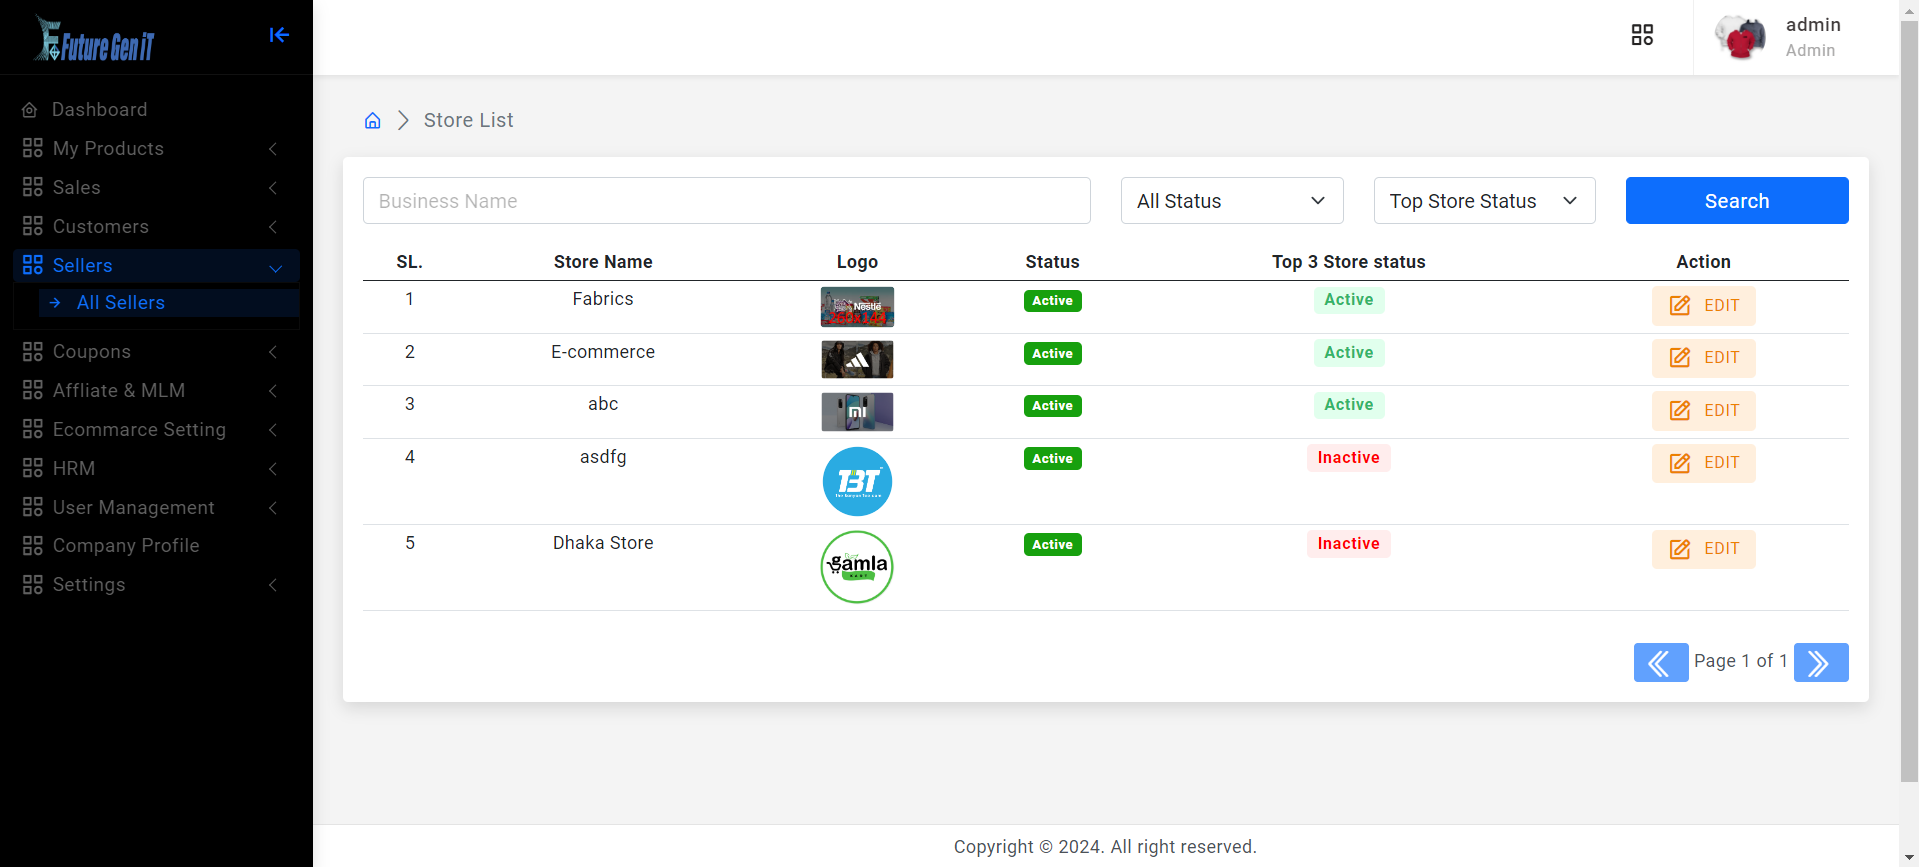This screenshot has height=867, width=1919.
Task: Click the Future Gen IT logo
Action: click(x=96, y=40)
